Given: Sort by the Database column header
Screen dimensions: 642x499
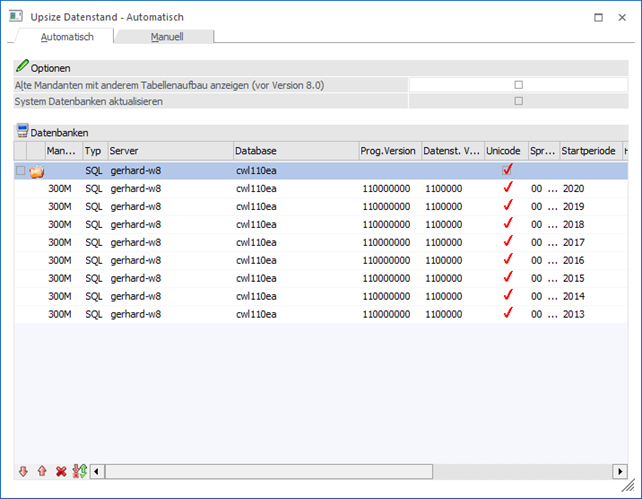Looking at the screenshot, I should click(295, 150).
